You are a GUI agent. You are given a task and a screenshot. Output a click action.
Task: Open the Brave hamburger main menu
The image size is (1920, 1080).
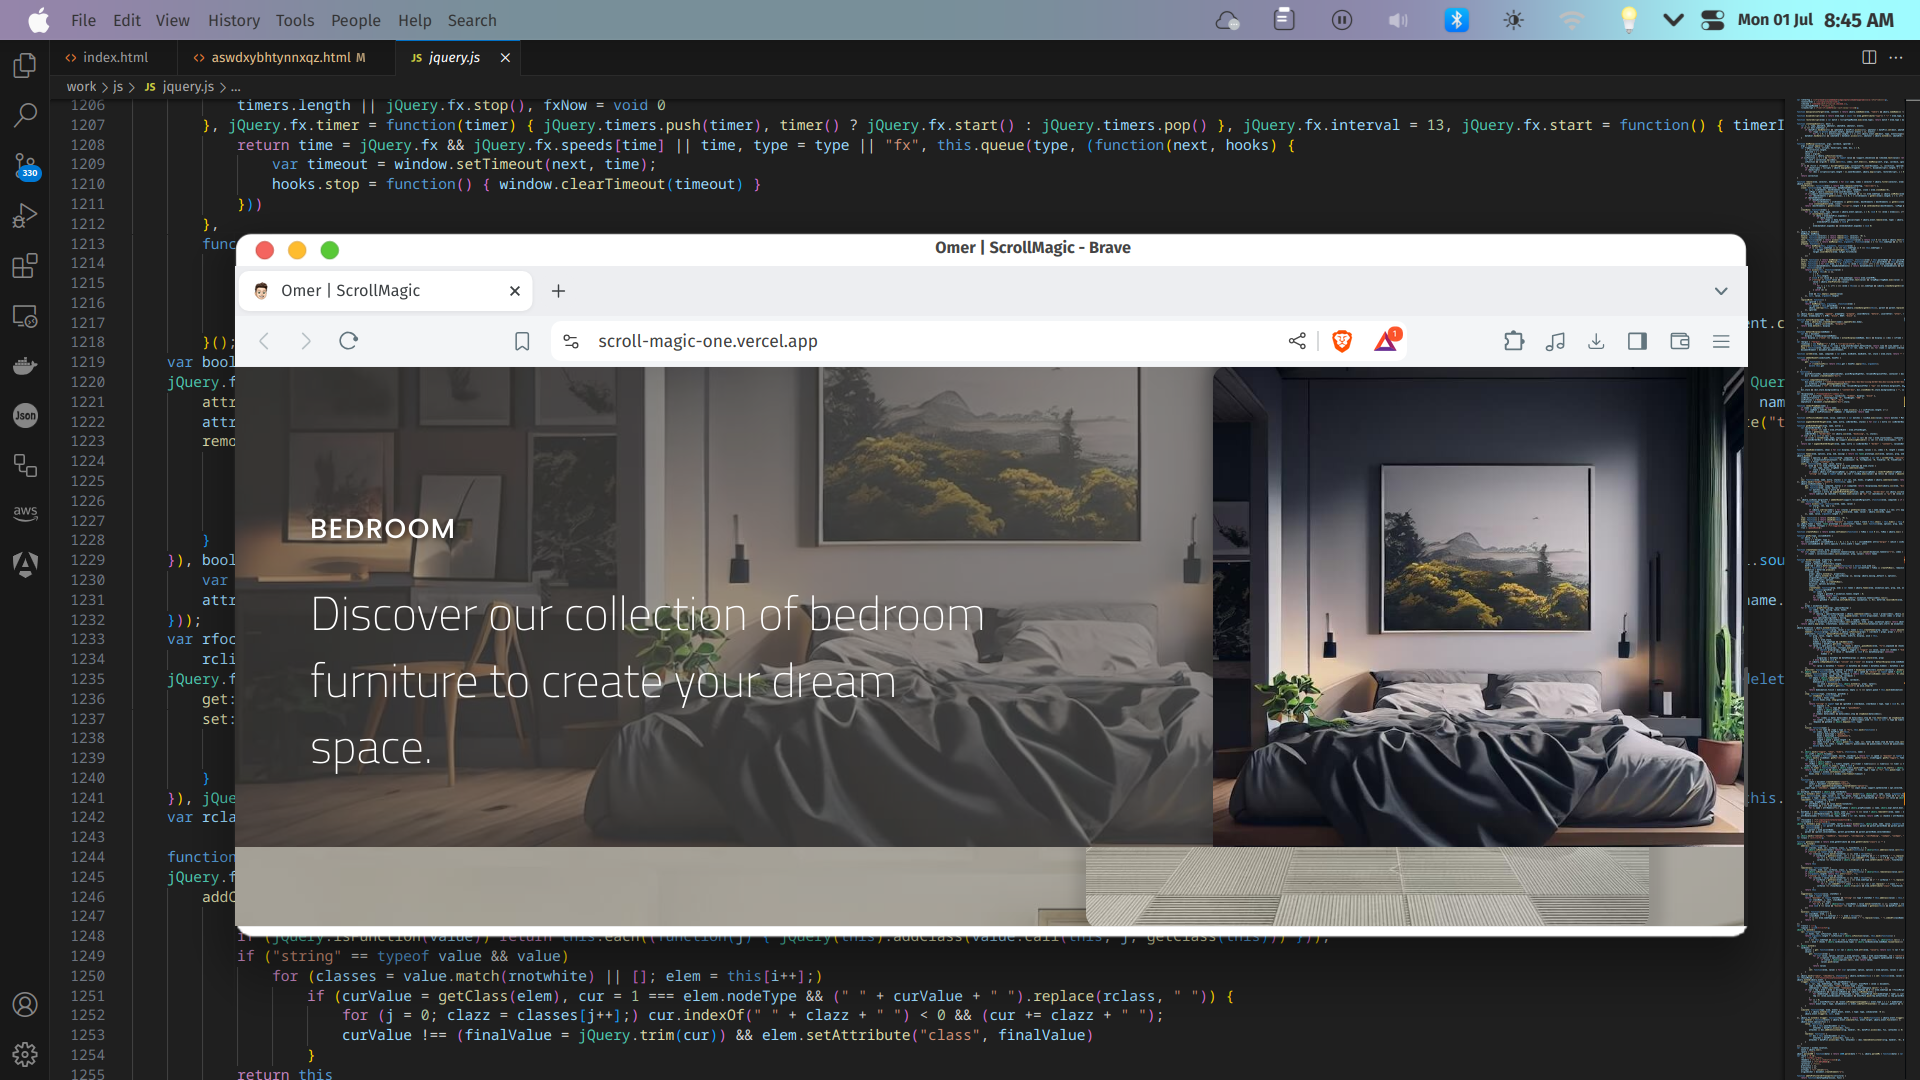tap(1721, 342)
